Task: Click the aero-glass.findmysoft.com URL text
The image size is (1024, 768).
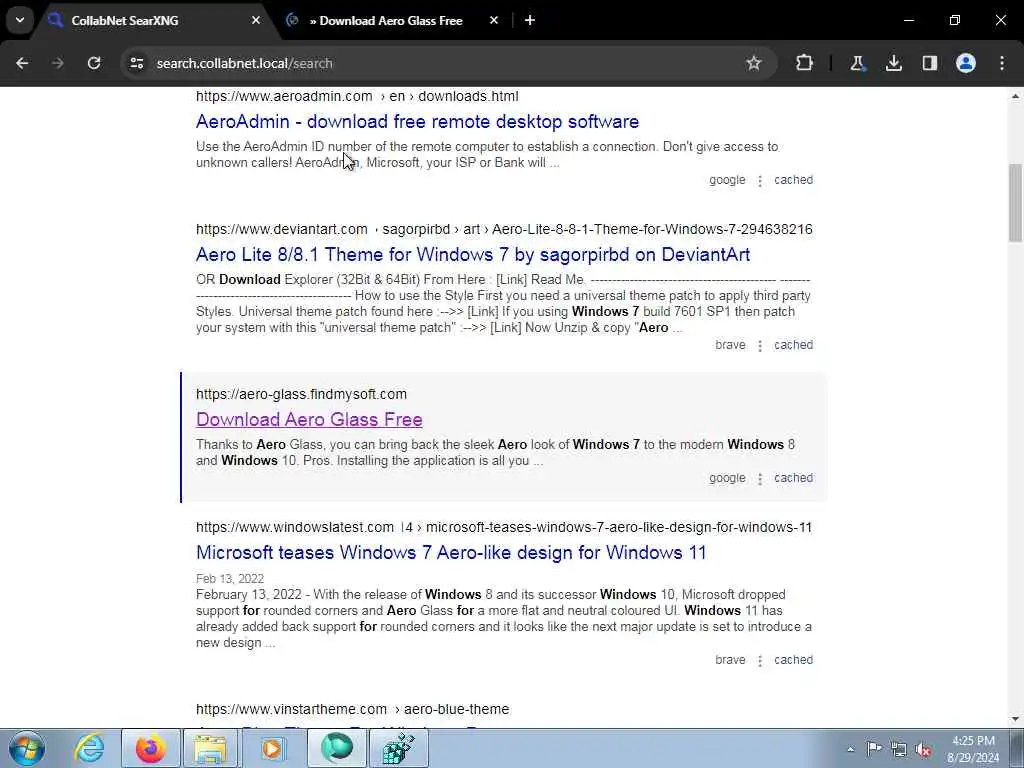Action: click(301, 394)
